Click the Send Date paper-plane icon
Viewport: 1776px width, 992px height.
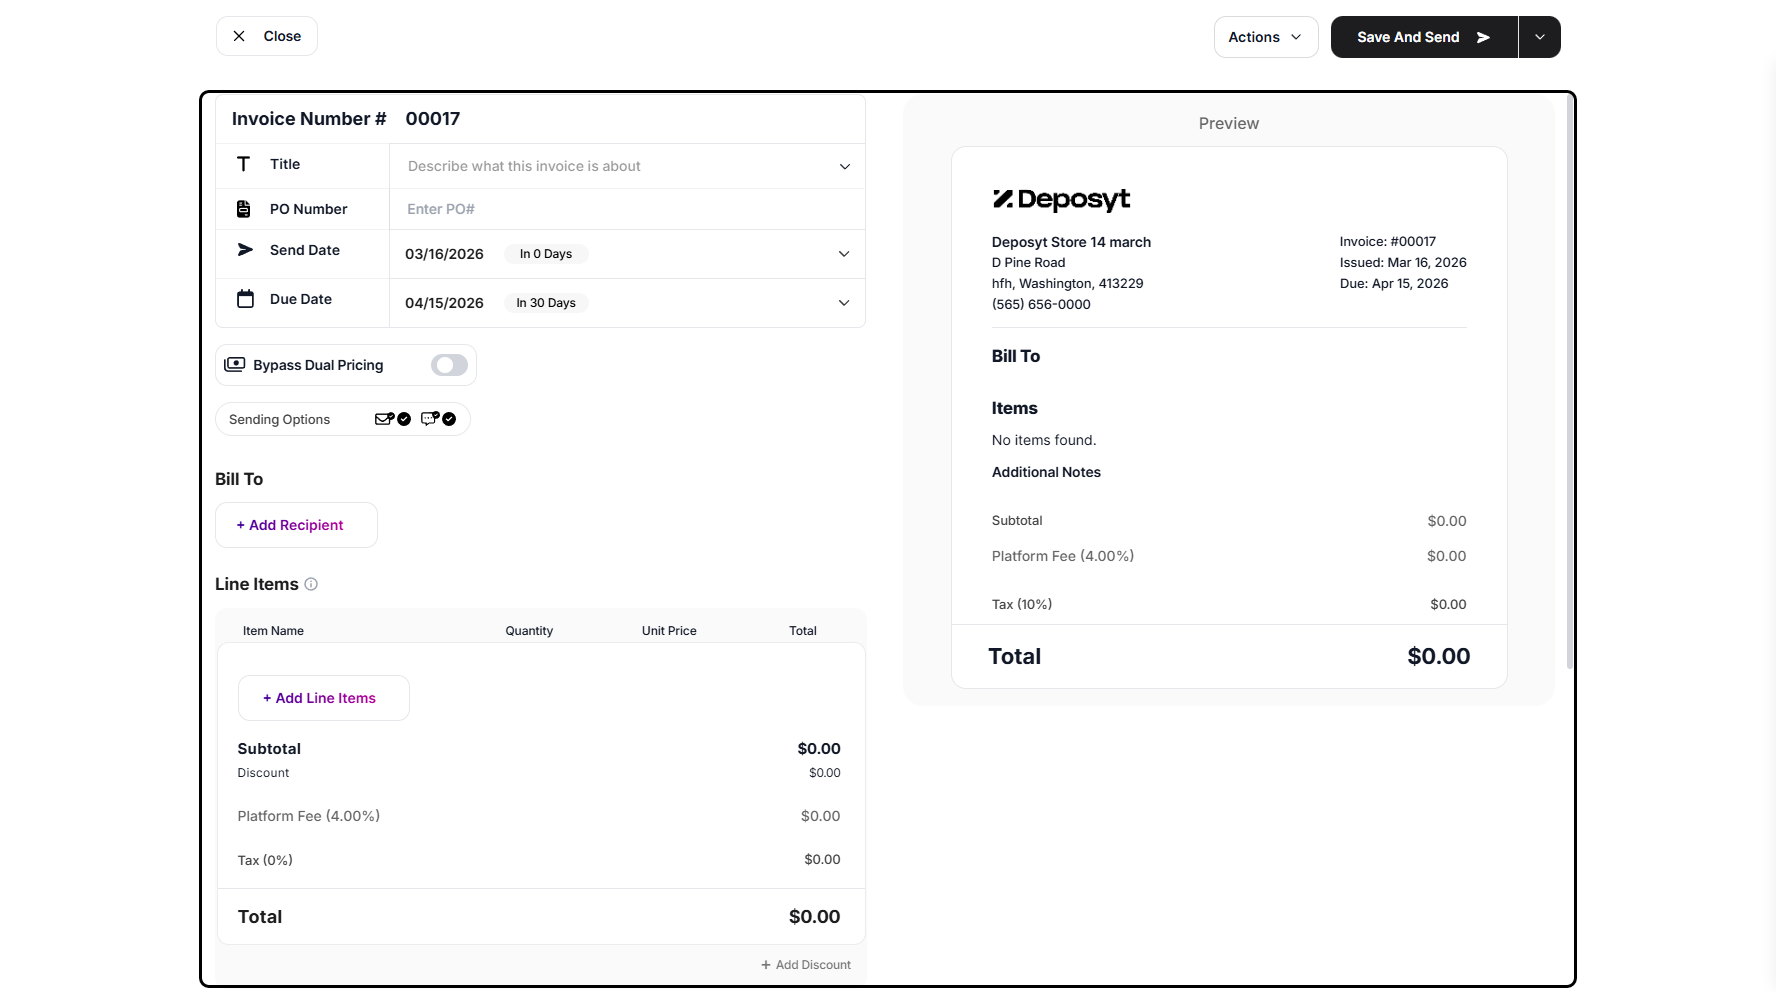tap(245, 250)
